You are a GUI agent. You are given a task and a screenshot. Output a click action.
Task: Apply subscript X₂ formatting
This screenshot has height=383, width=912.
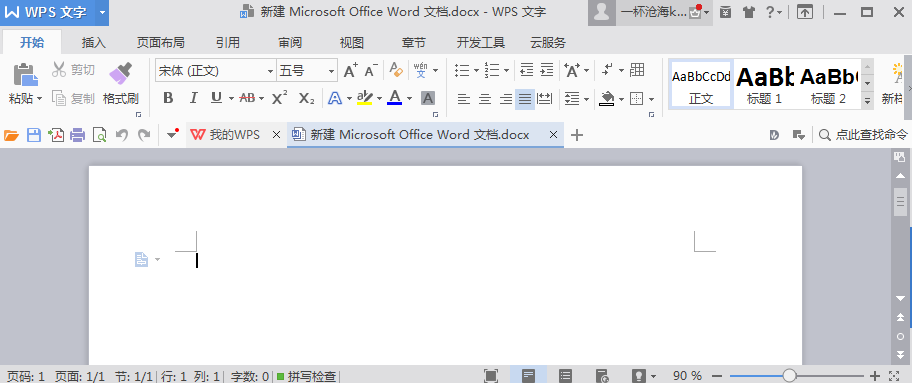click(307, 98)
